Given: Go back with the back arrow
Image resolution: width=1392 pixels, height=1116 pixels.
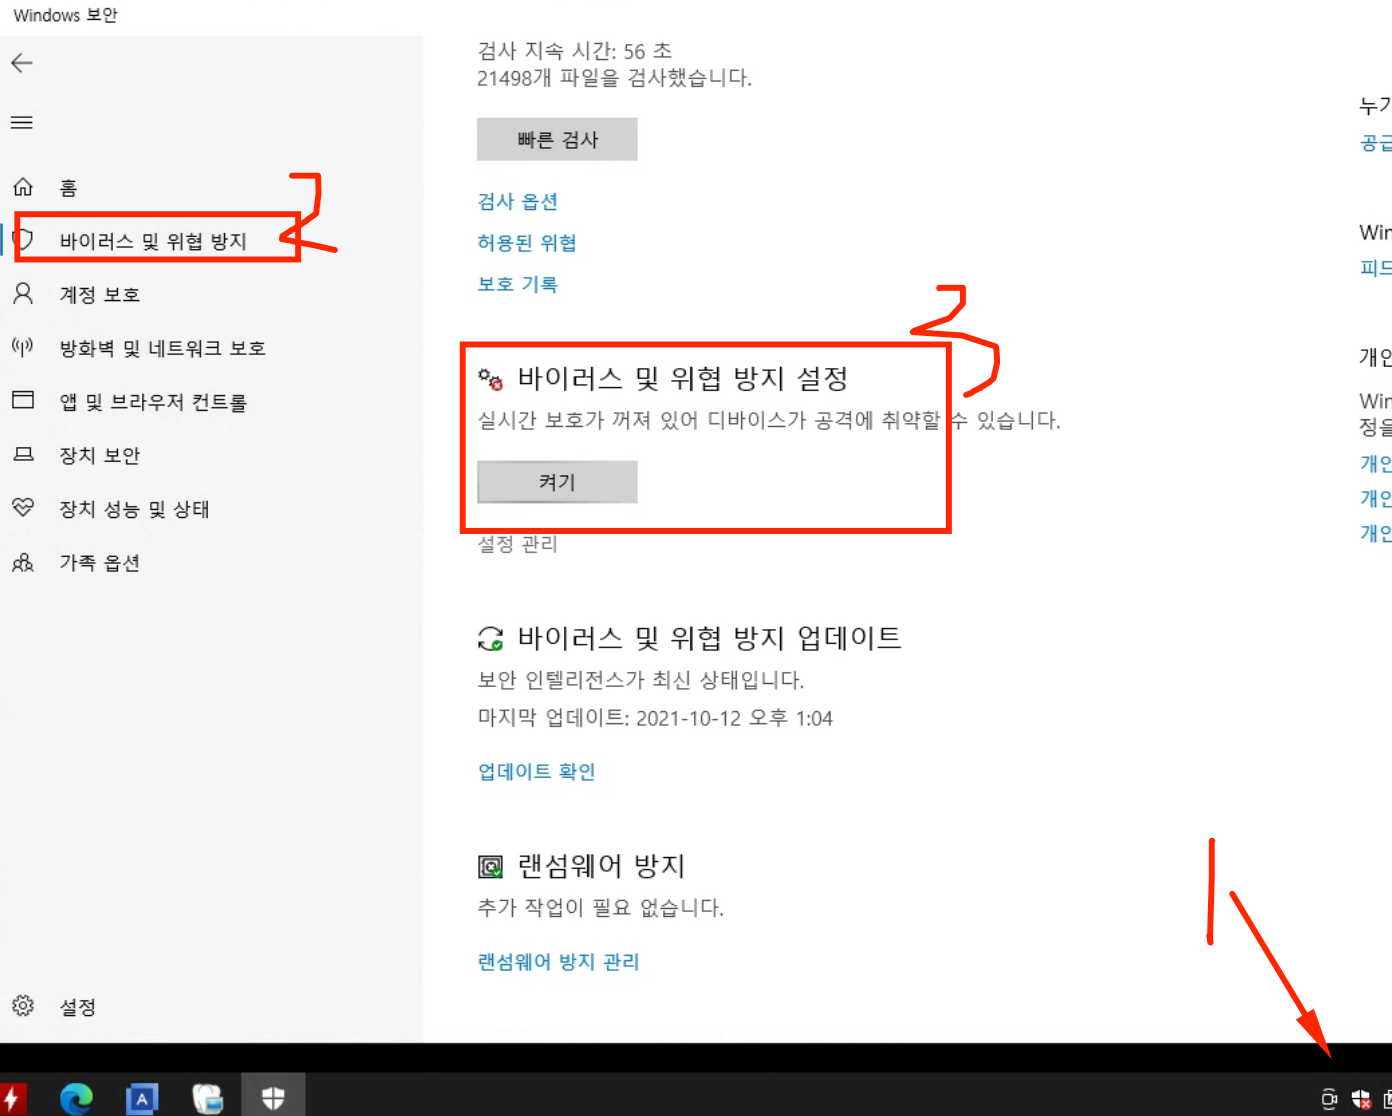Looking at the screenshot, I should 22,63.
